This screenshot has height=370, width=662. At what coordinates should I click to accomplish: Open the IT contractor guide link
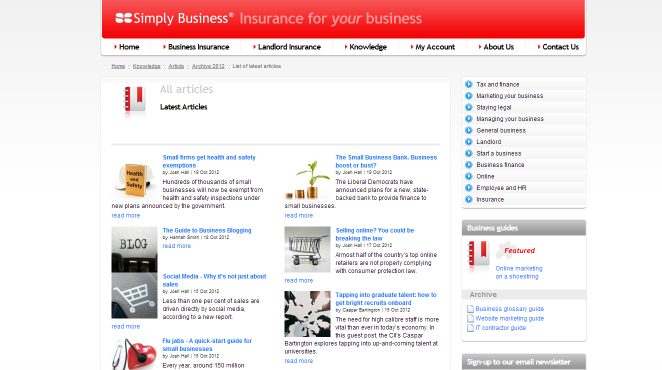tap(501, 328)
